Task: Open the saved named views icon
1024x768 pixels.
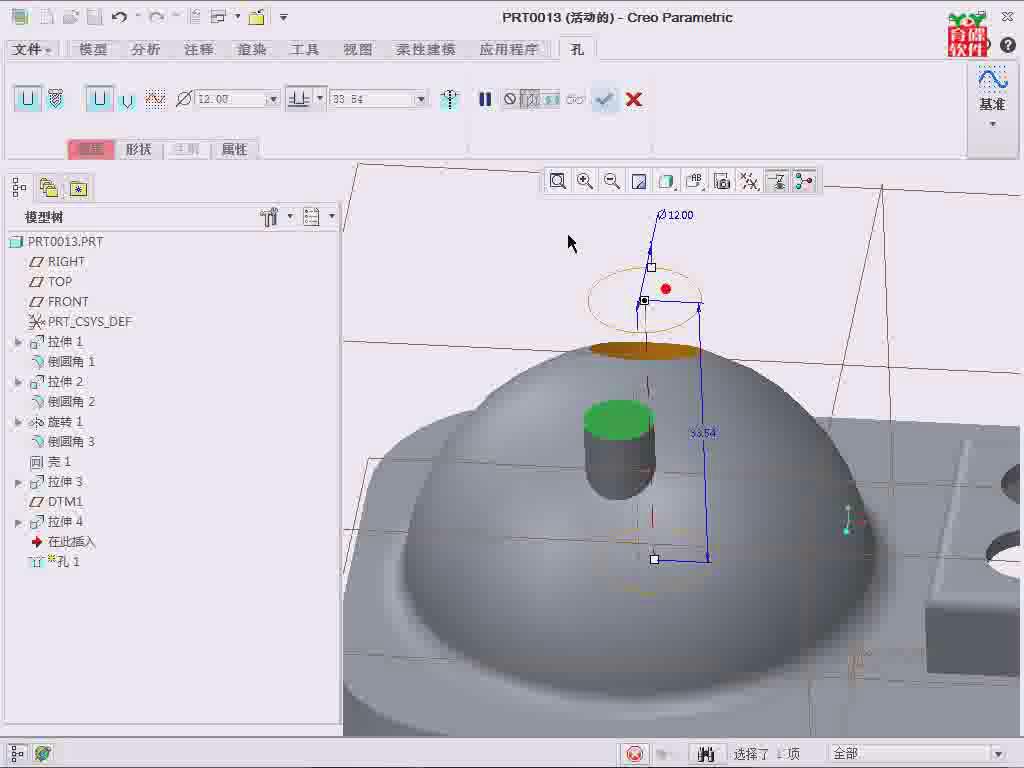Action: click(x=694, y=181)
